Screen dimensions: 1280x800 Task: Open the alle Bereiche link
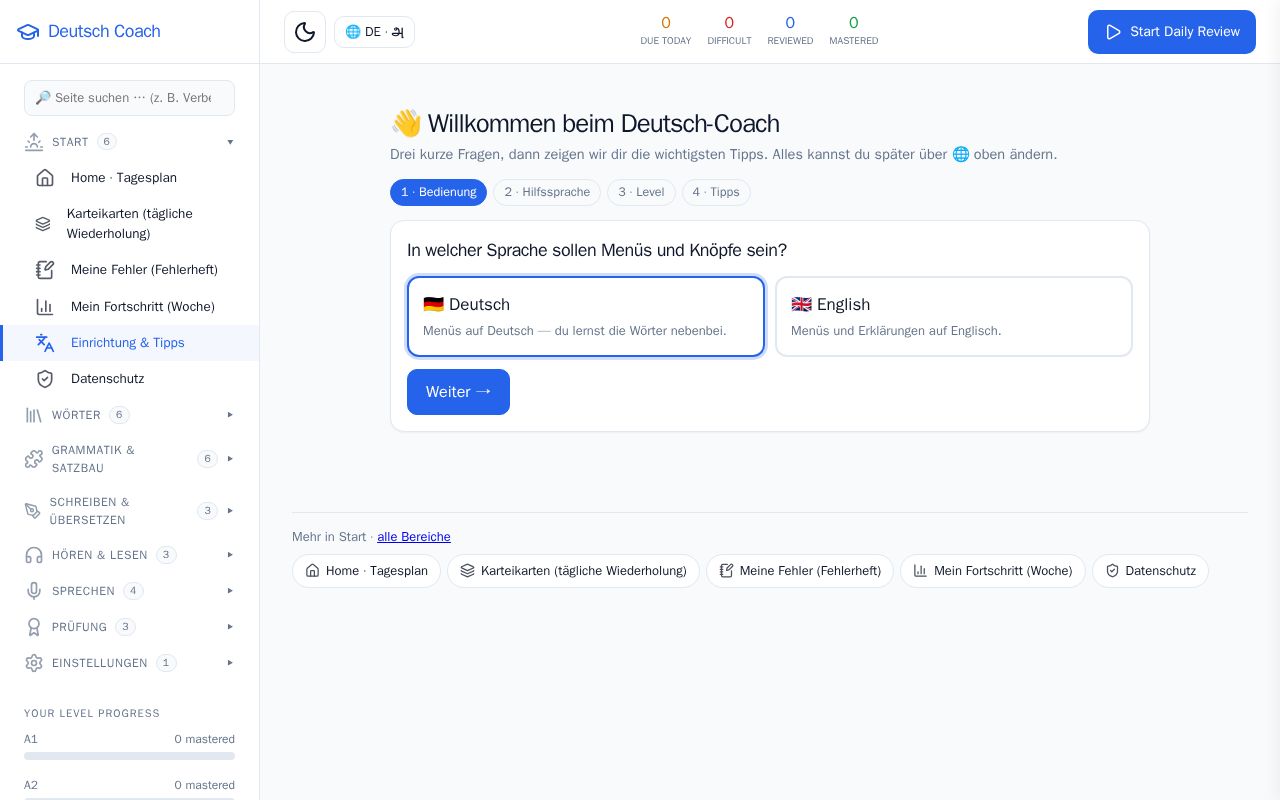pos(414,537)
